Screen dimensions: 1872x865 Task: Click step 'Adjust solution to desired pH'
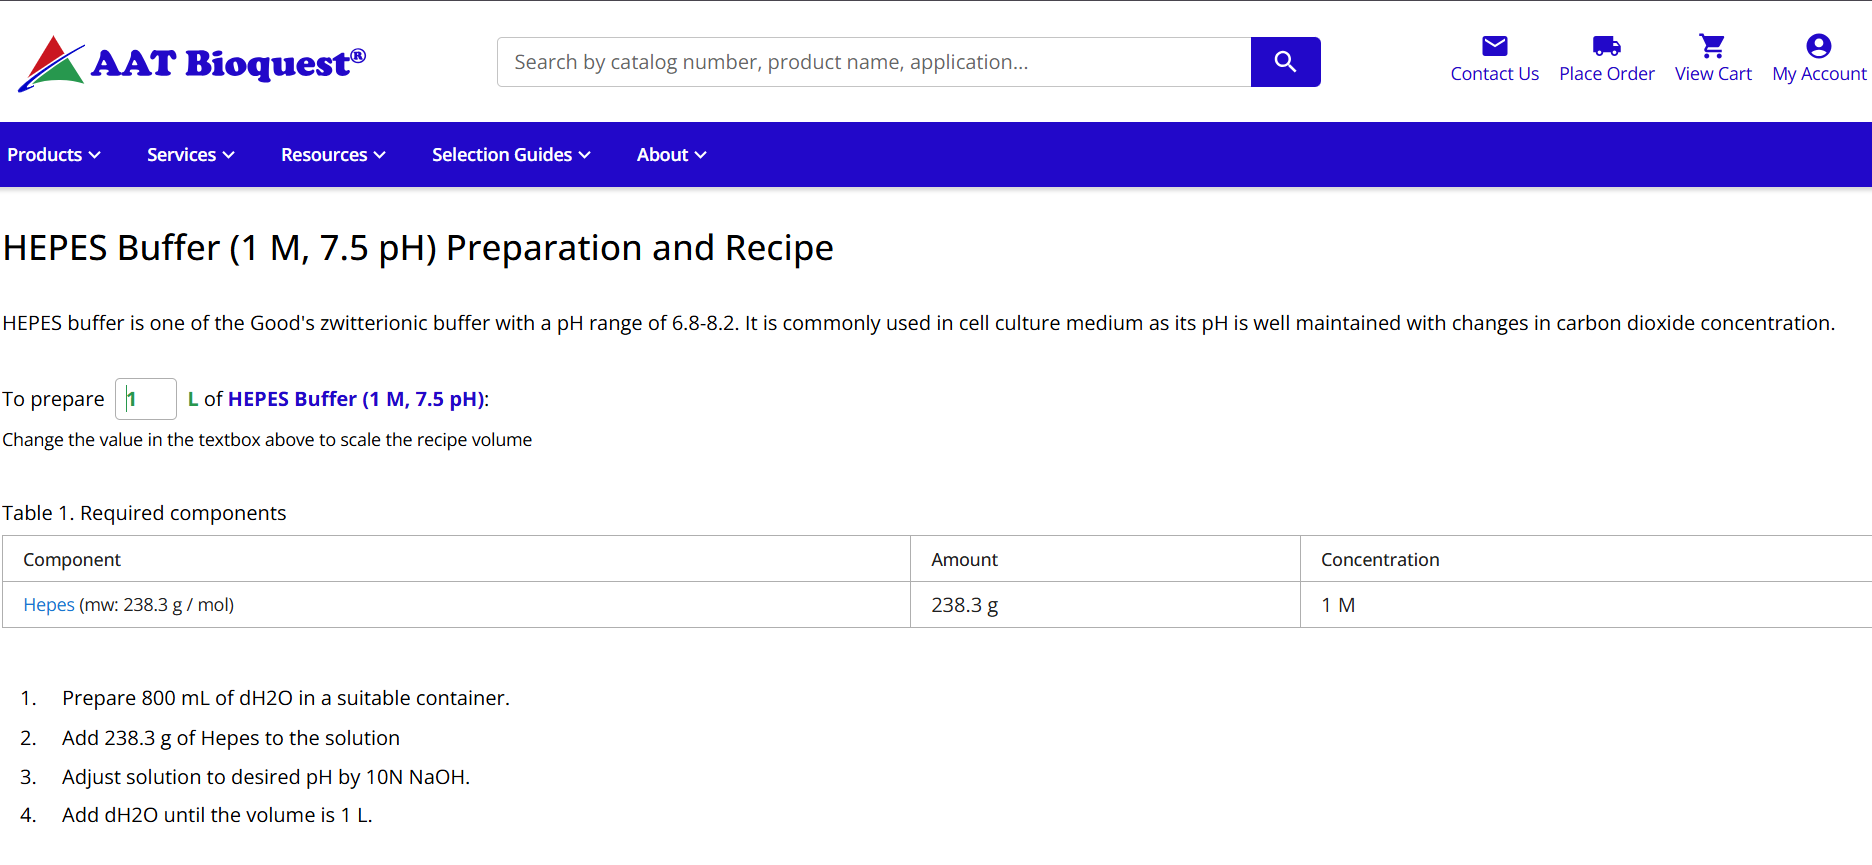pos(266,777)
